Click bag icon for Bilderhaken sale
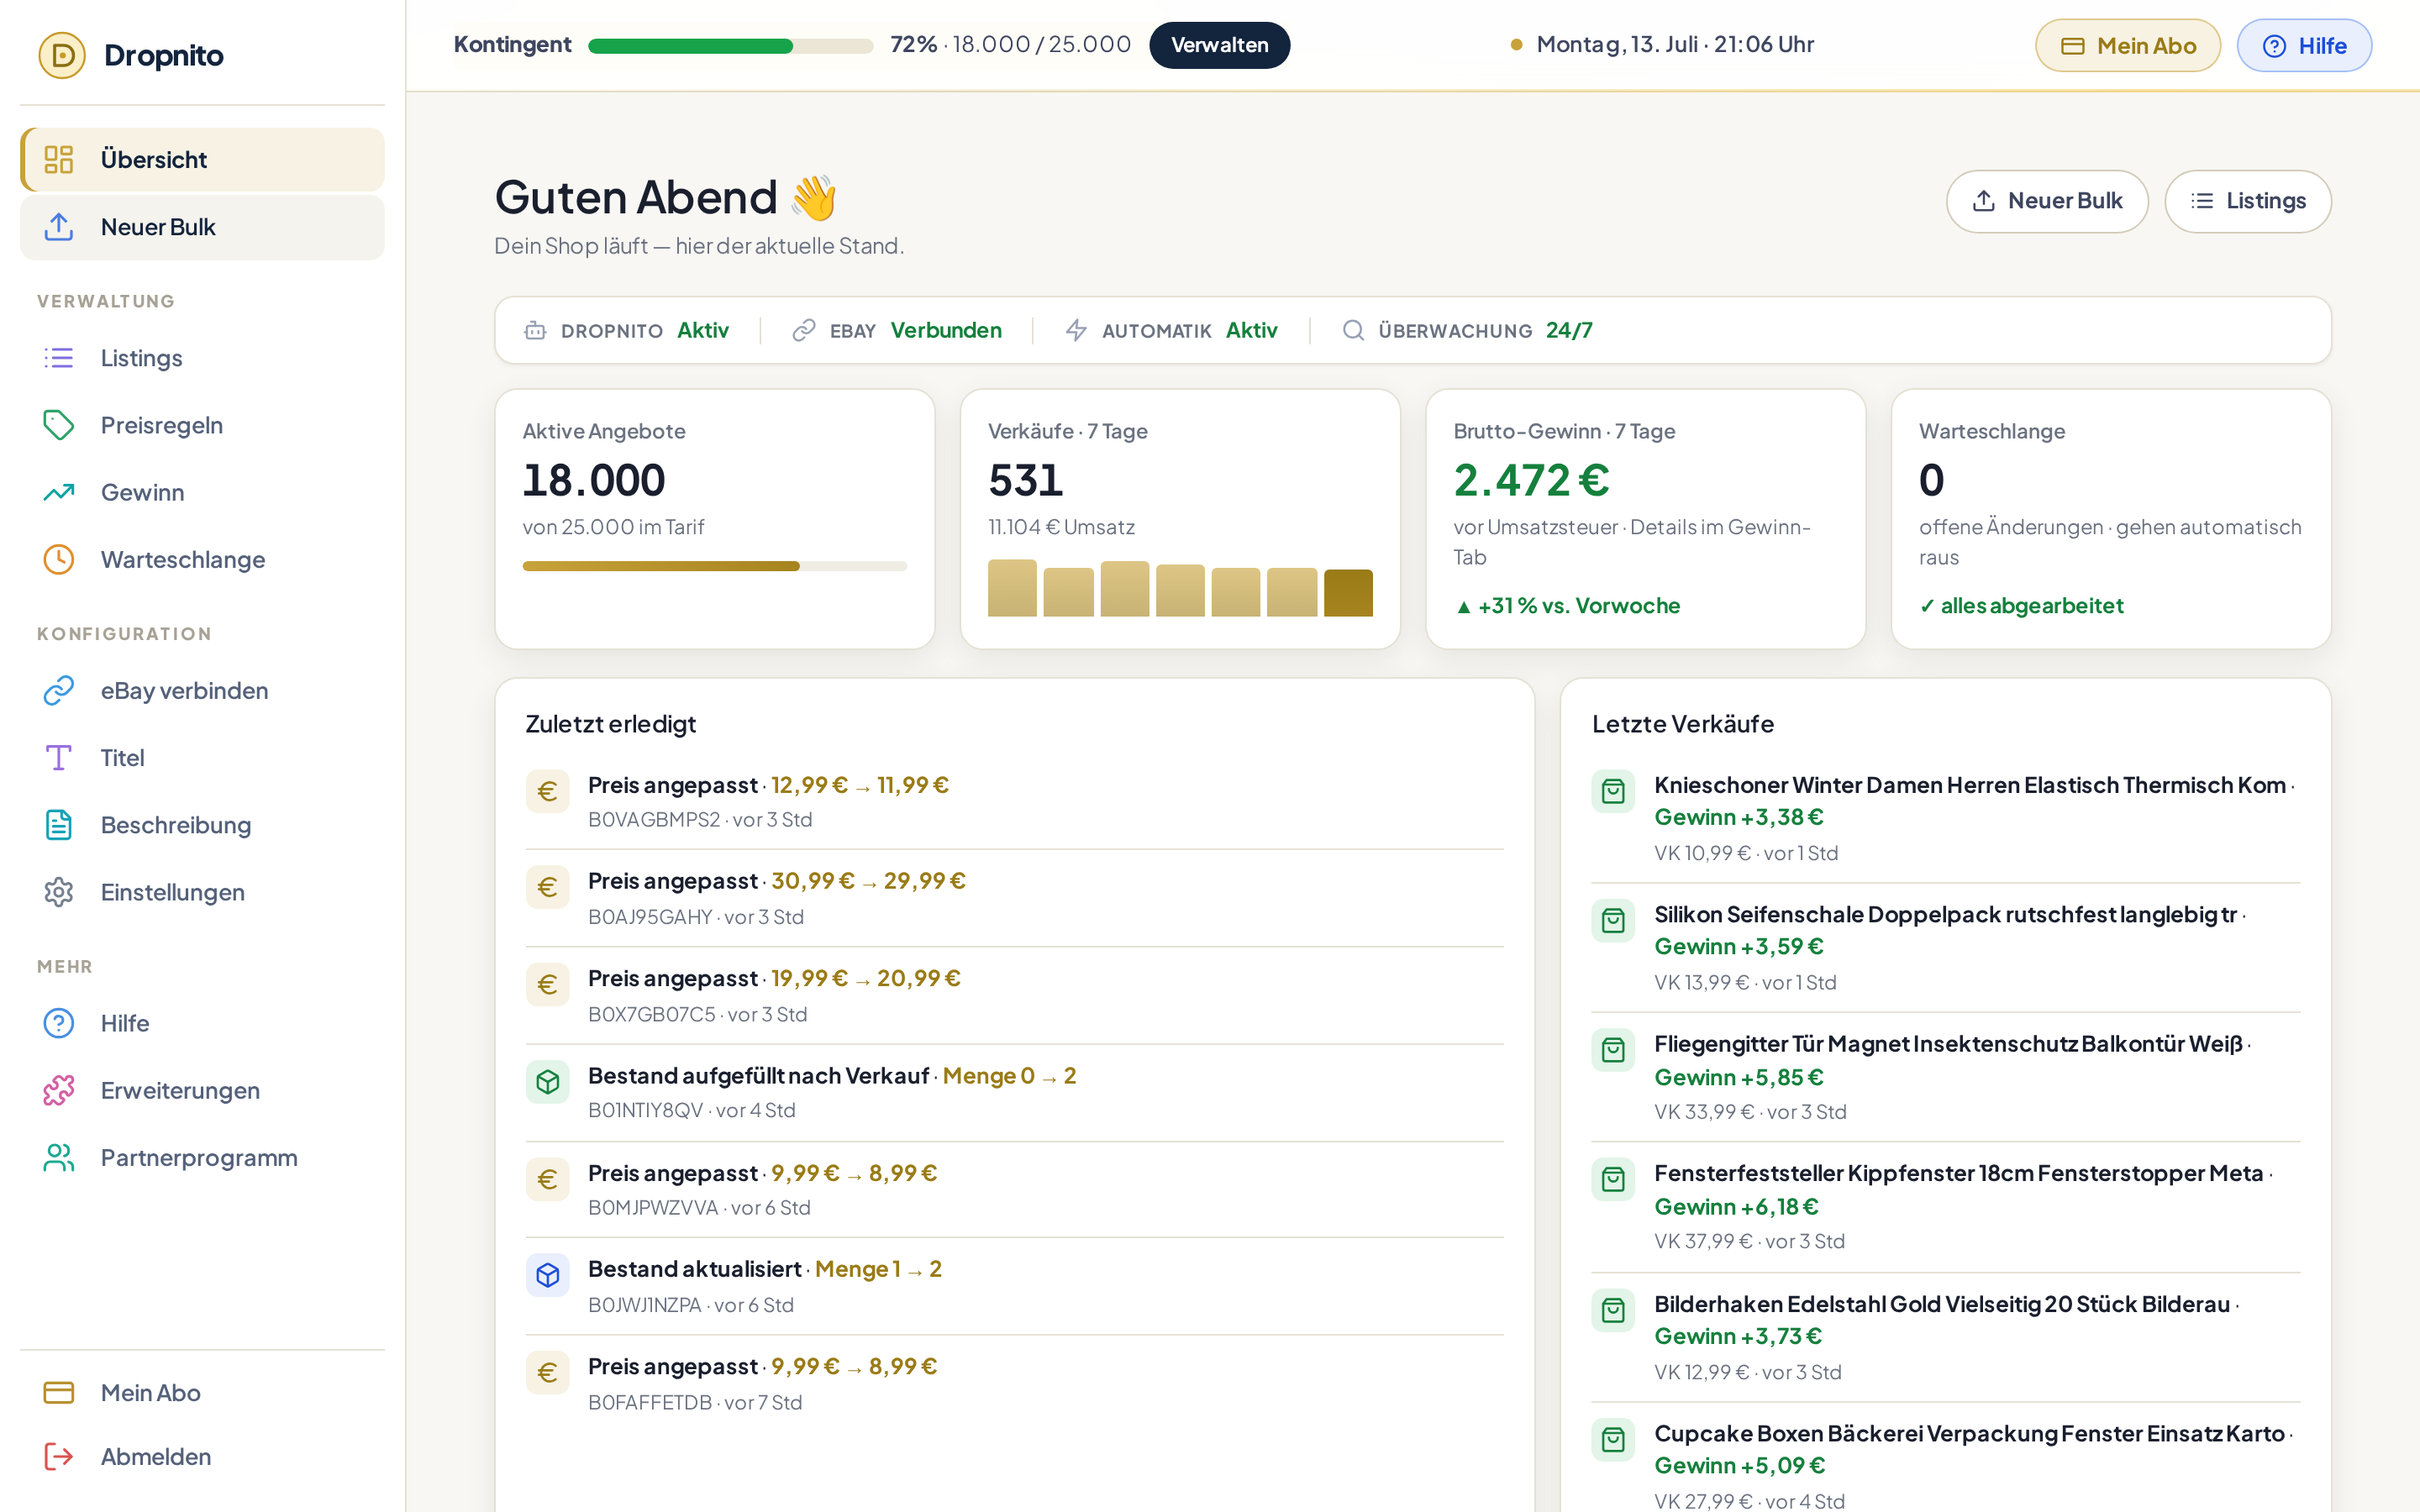This screenshot has height=1512, width=2420. 1613,1310
